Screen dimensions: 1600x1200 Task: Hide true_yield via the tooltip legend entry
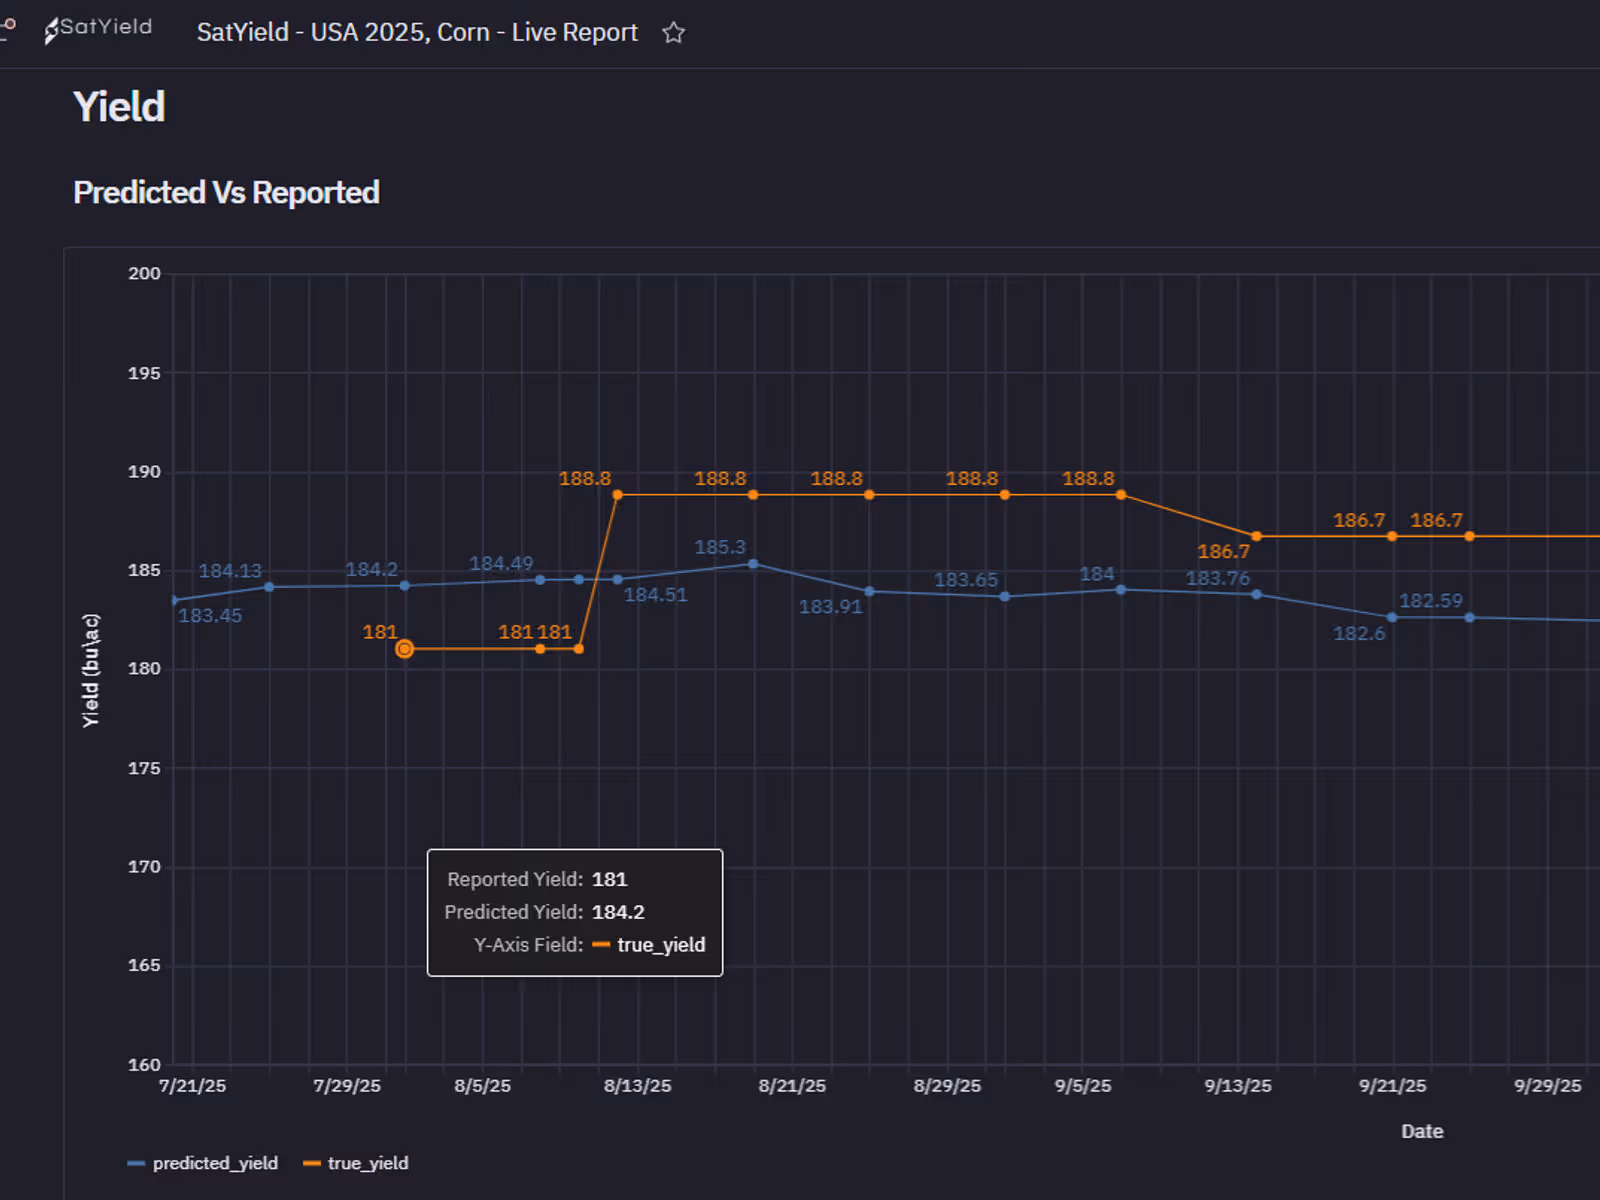(x=661, y=944)
